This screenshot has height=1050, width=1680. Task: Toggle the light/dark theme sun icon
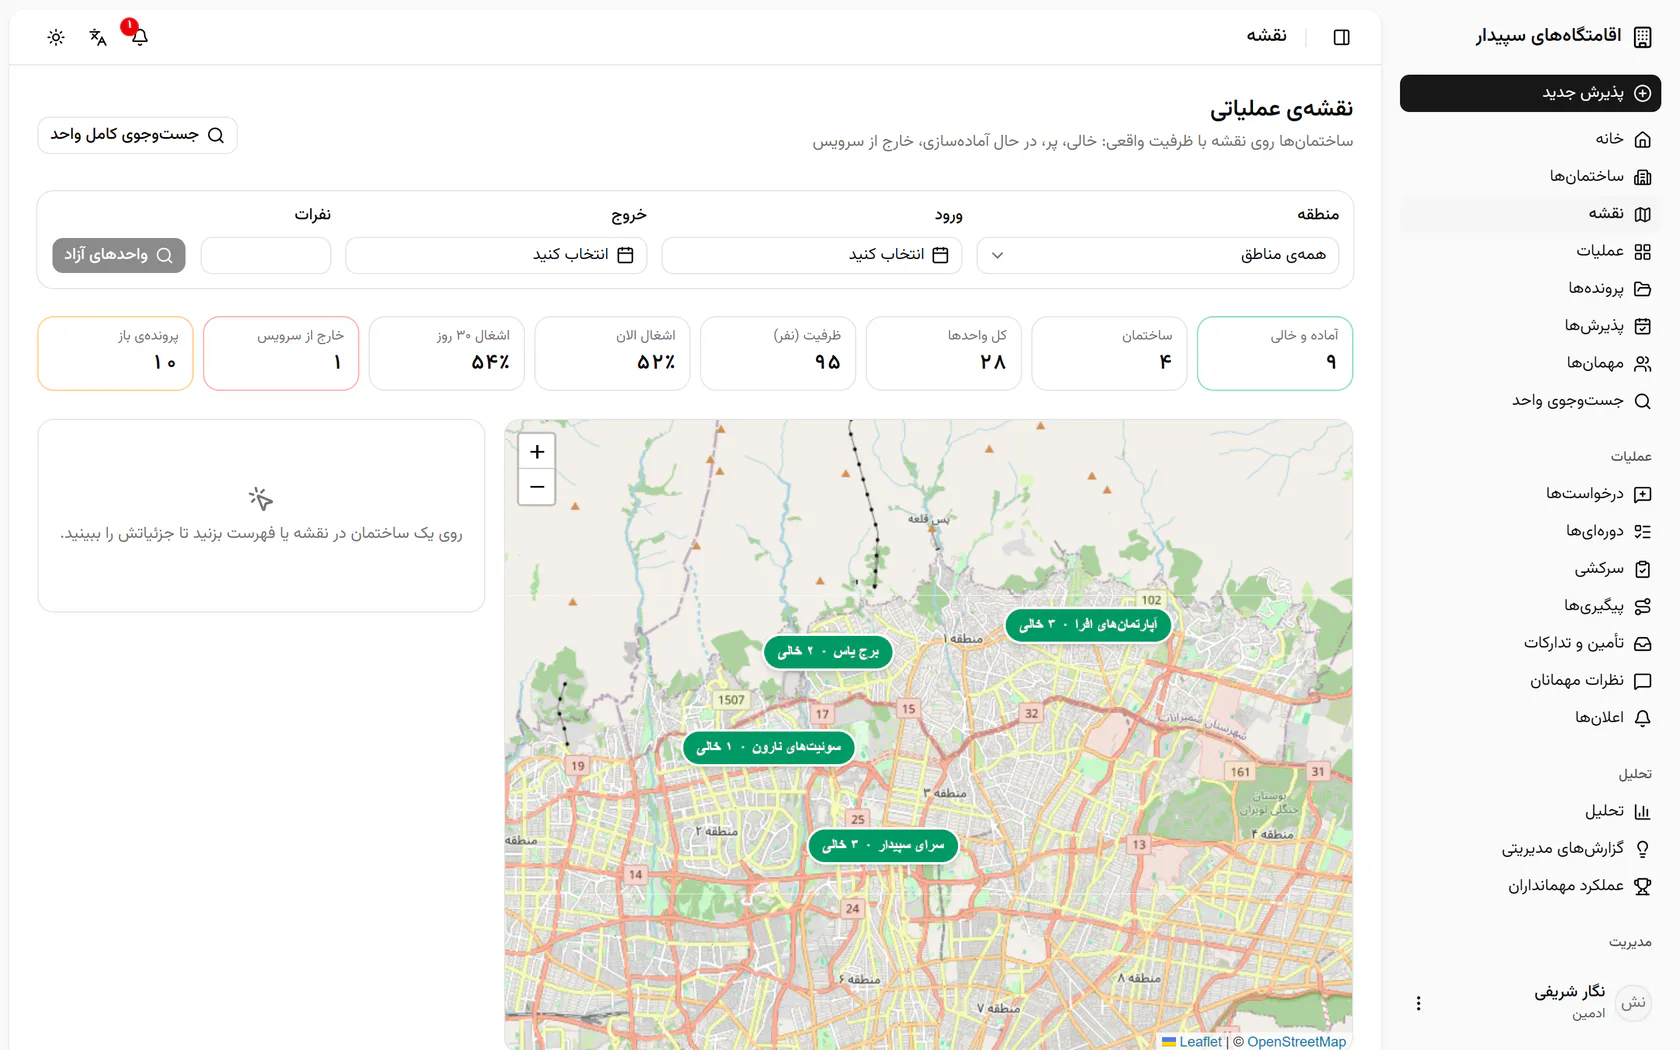tap(56, 37)
